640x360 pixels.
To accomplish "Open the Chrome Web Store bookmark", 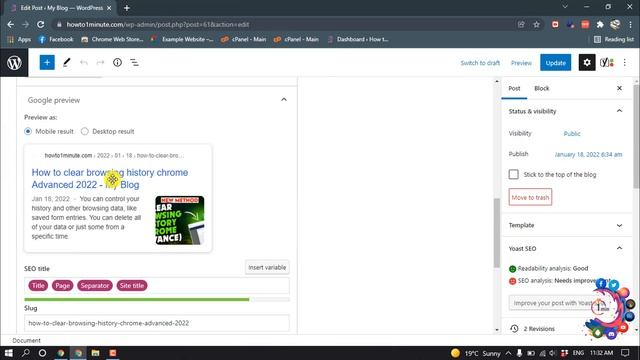I will tap(112, 39).
